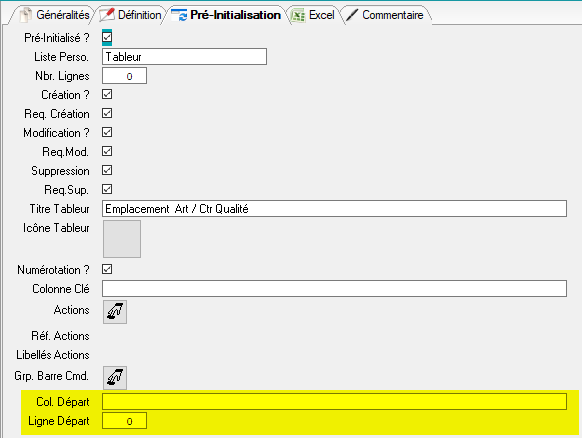Image resolution: width=582 pixels, height=438 pixels.
Task: Uncheck the Suppression checkbox
Action: tap(107, 170)
